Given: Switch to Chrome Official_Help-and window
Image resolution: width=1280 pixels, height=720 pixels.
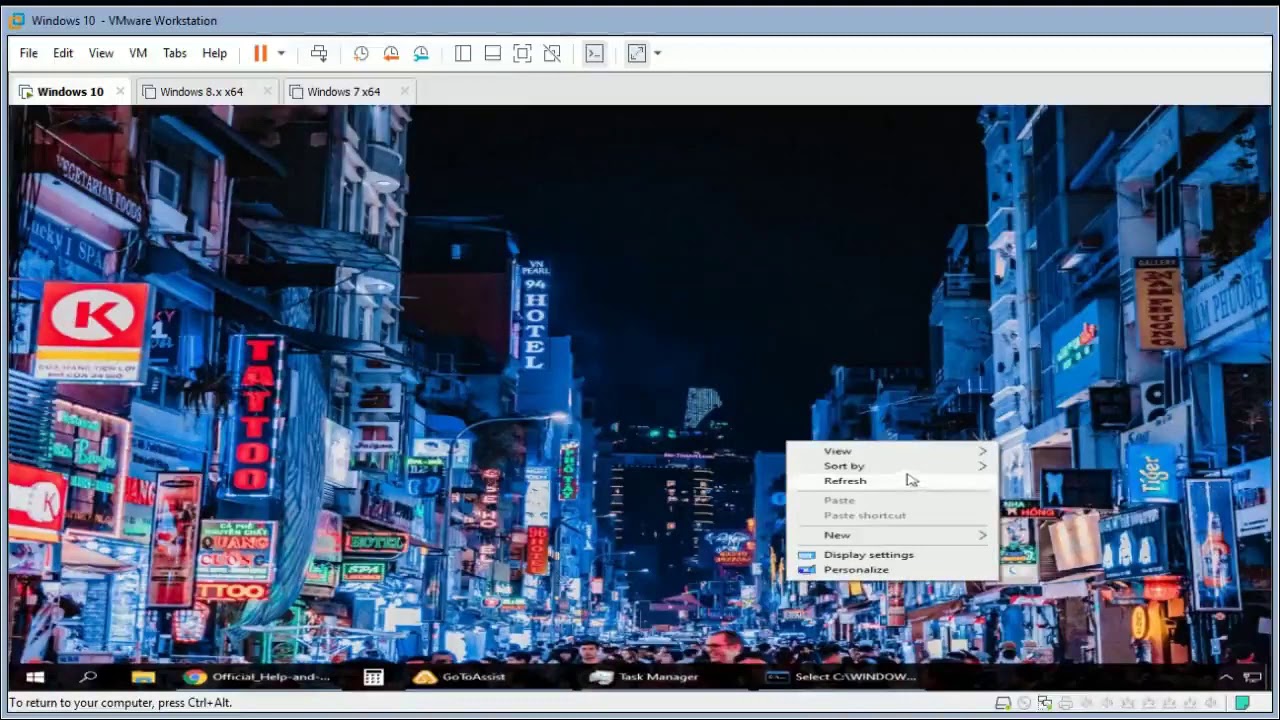Looking at the screenshot, I should (257, 677).
